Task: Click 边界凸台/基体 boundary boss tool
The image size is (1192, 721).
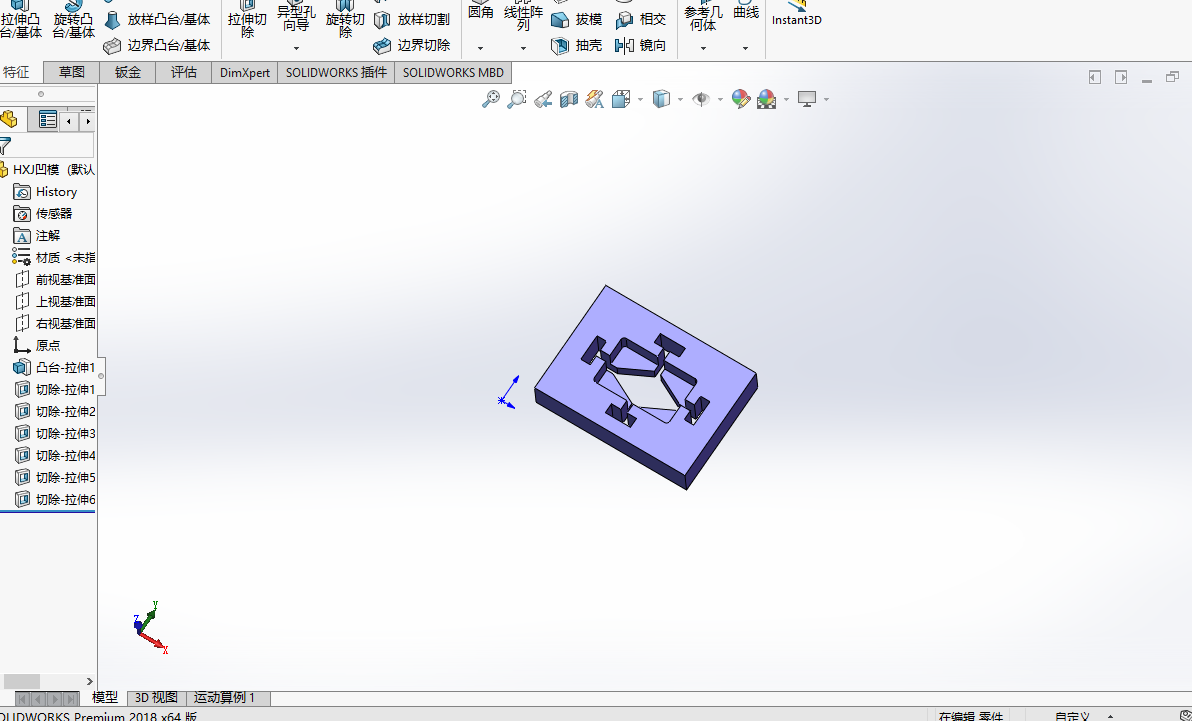Action: point(157,46)
